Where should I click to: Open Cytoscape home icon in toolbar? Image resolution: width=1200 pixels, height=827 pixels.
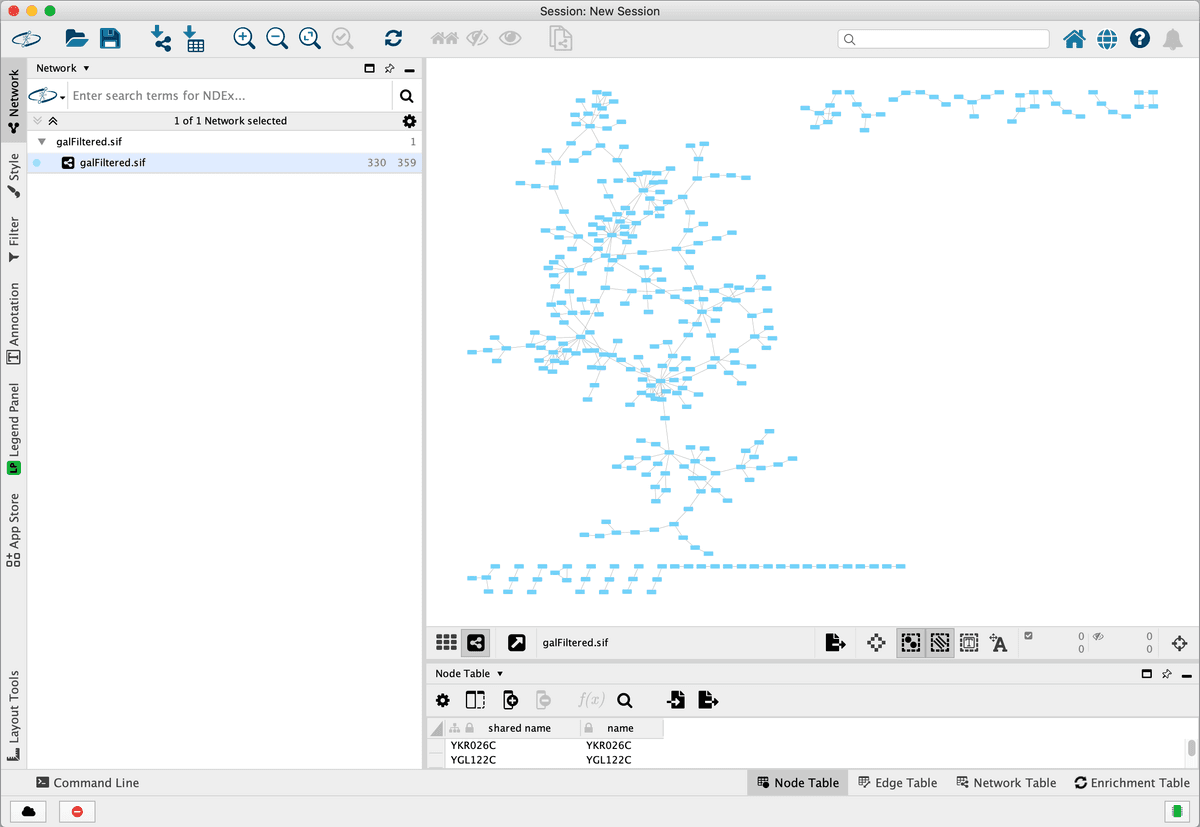pos(1074,39)
